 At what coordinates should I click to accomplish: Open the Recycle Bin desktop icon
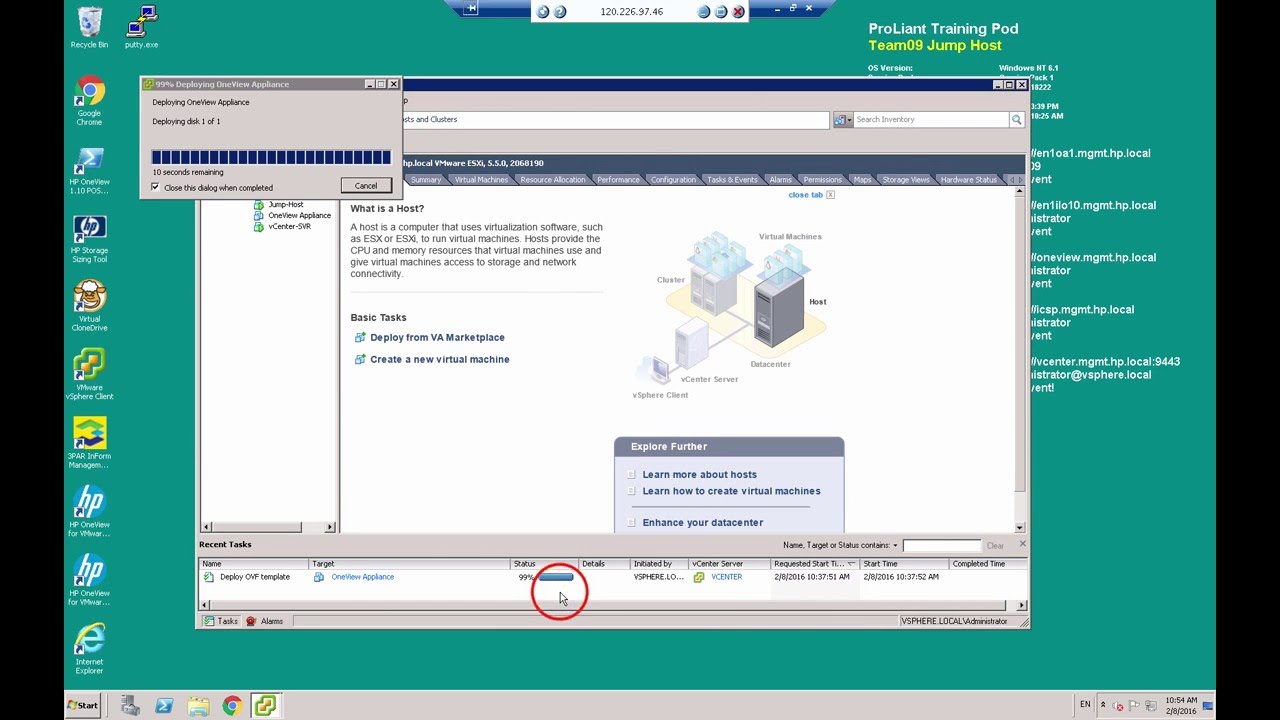point(89,27)
